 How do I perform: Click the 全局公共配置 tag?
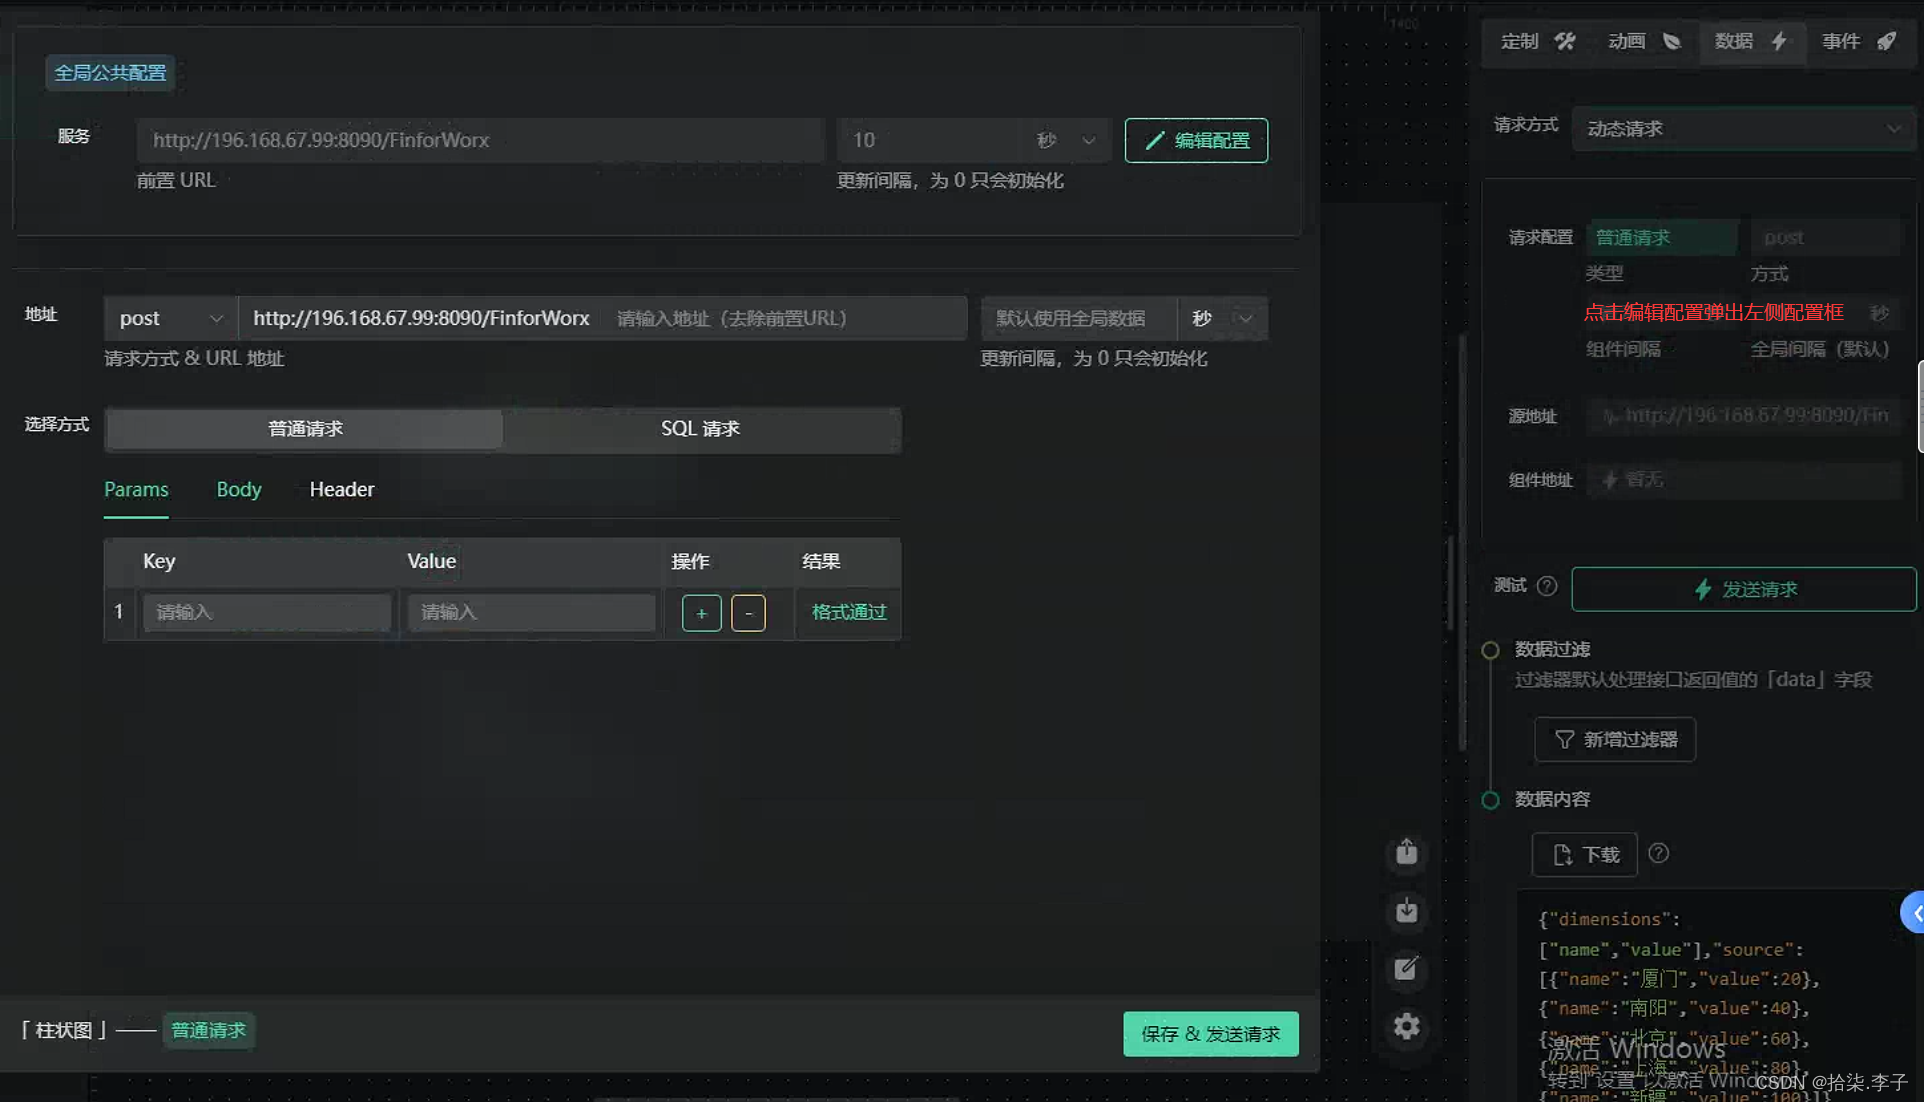click(x=110, y=73)
